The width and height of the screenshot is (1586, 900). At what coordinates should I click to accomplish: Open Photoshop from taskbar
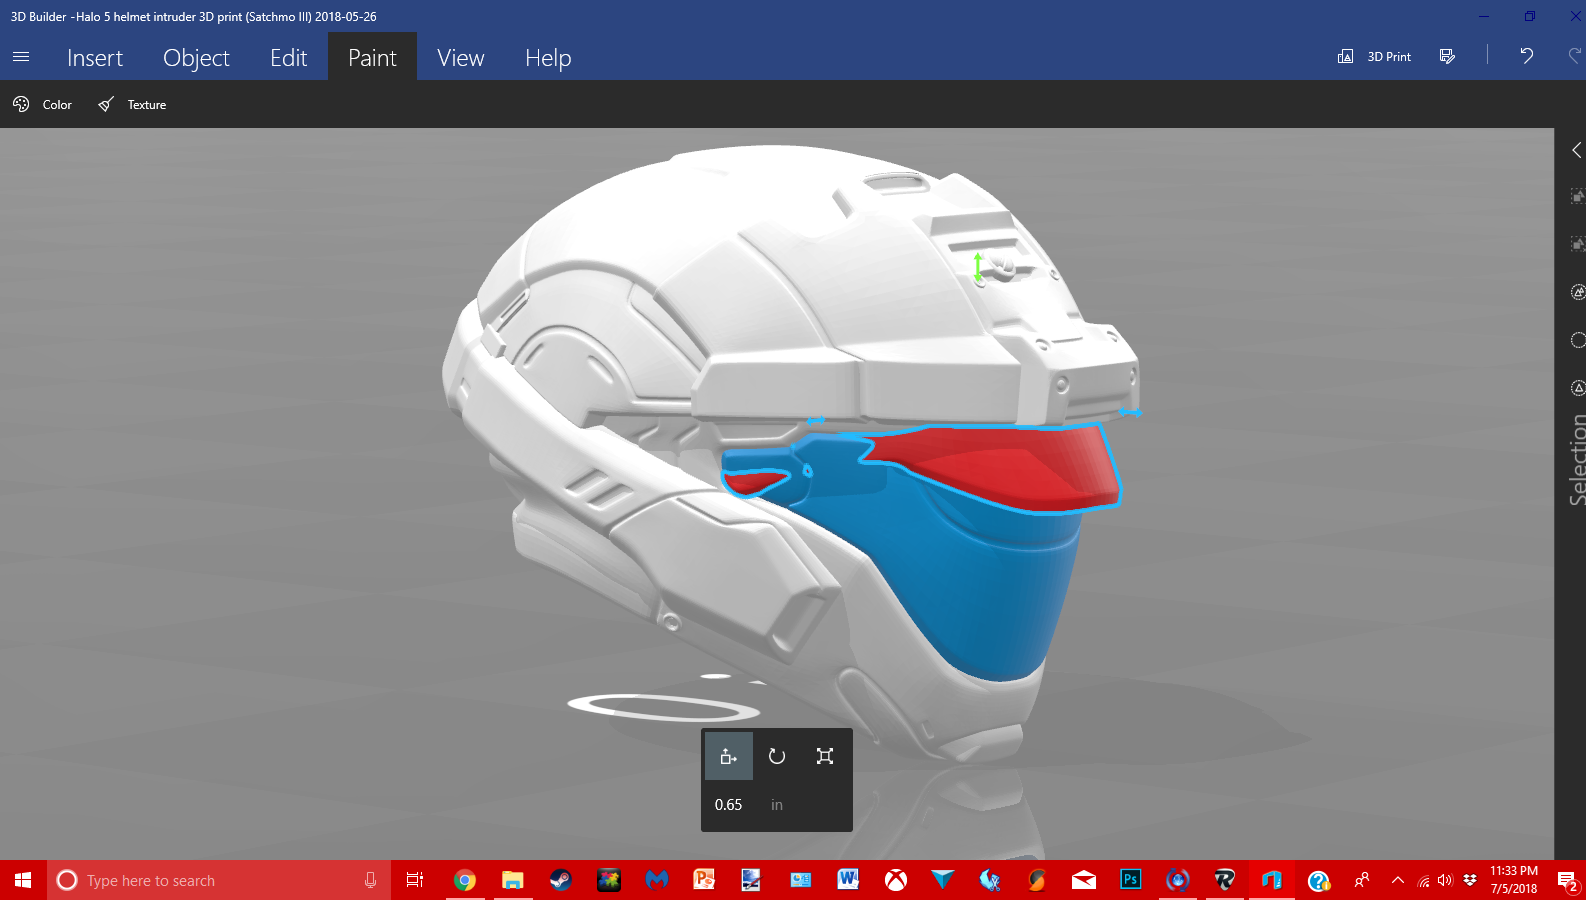(x=1130, y=880)
